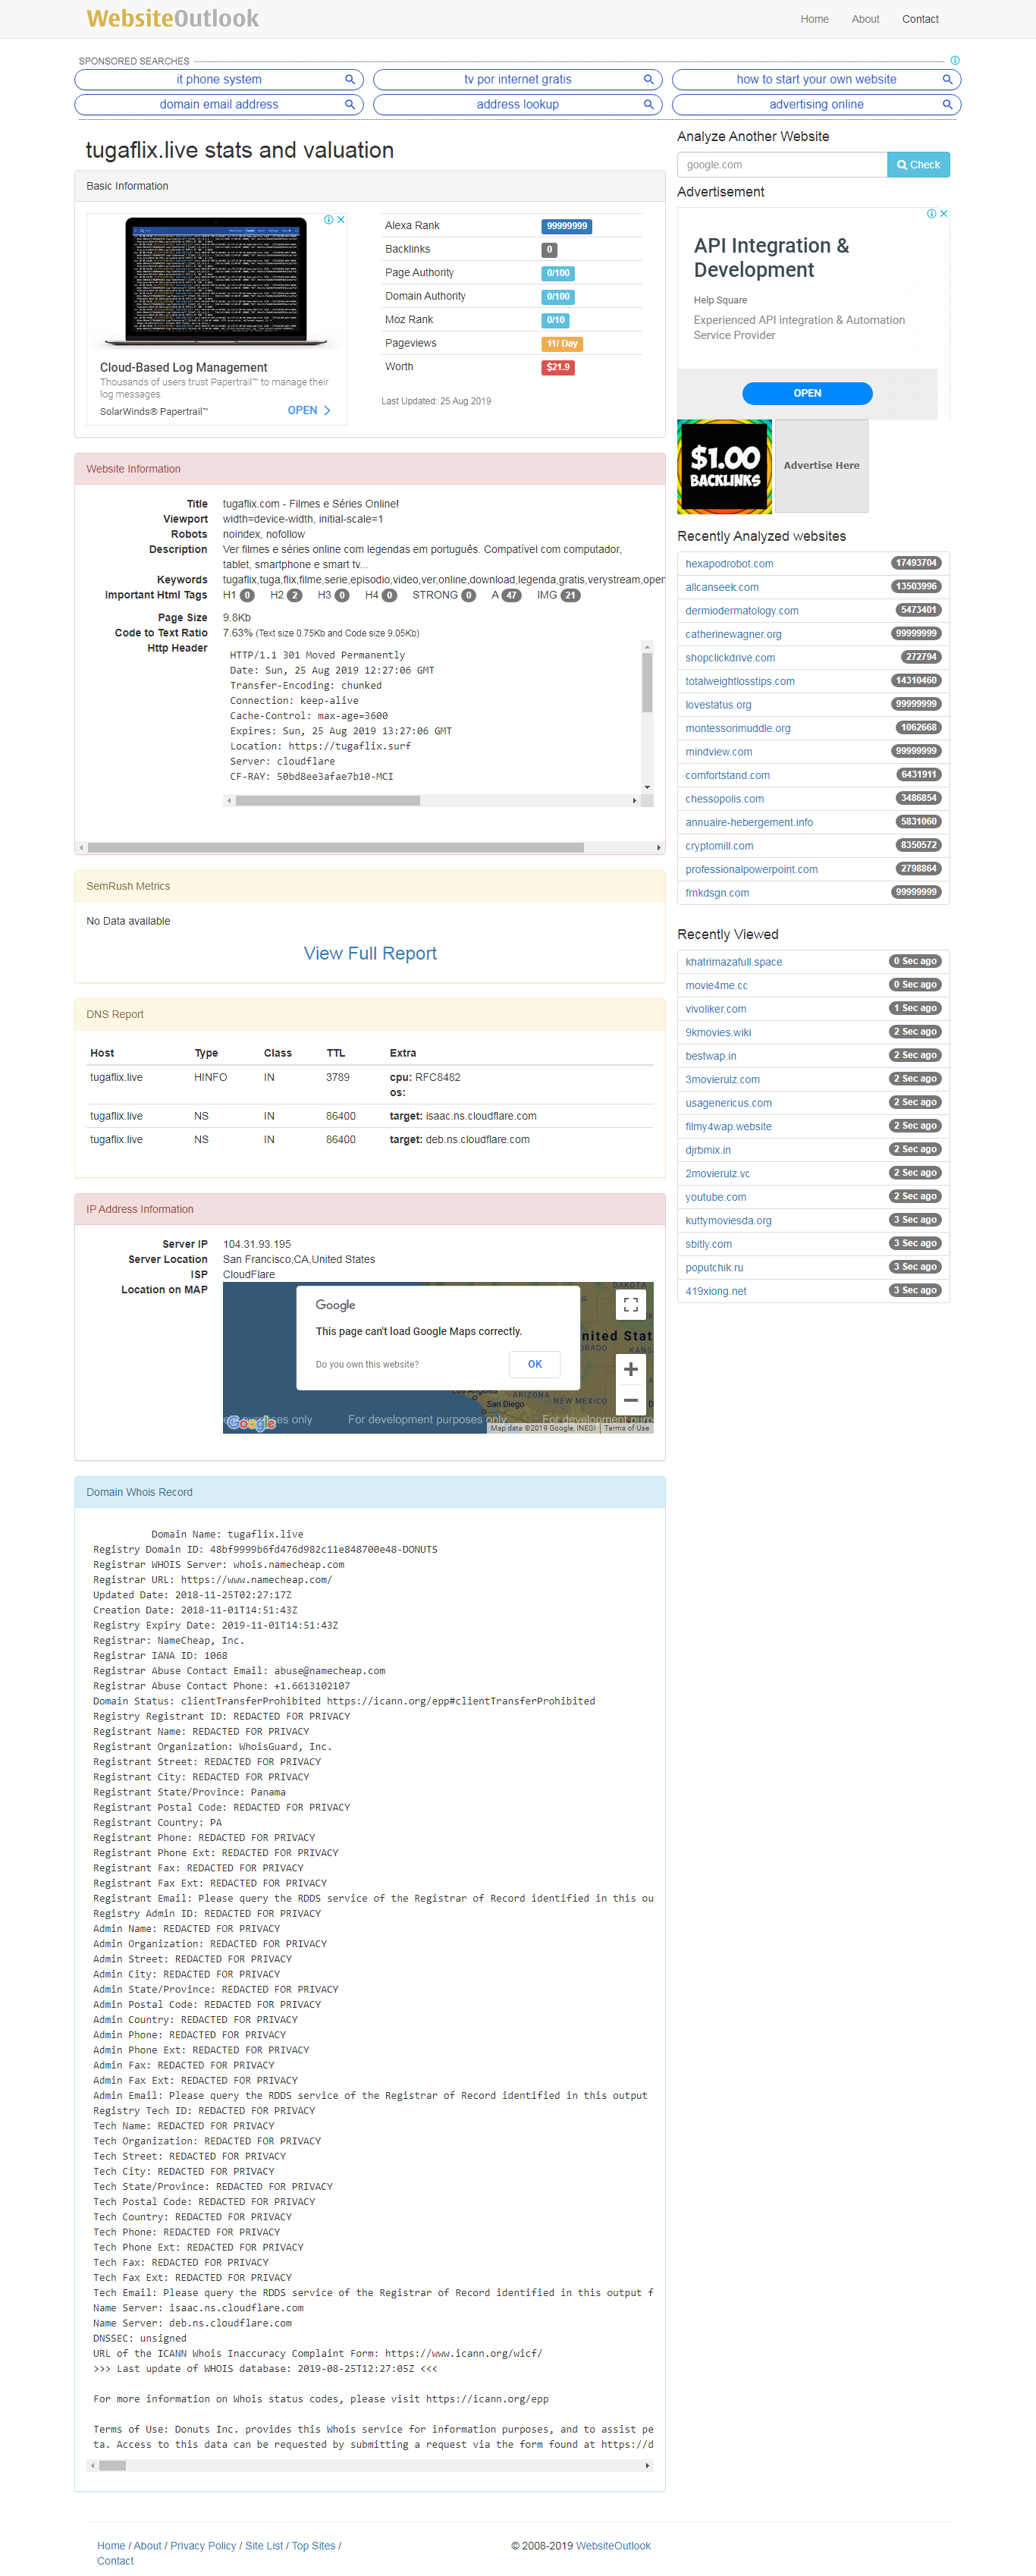Zoom out on the map
The image size is (1036, 2576).
point(631,1400)
